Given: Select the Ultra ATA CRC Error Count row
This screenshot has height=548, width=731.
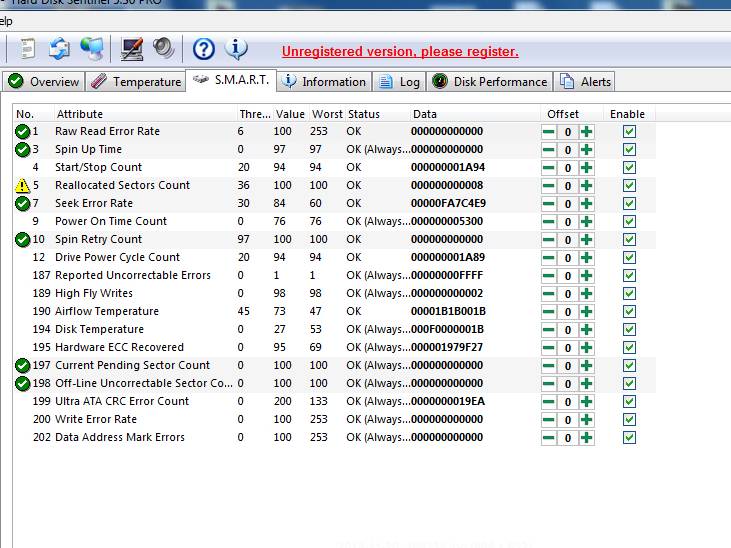Looking at the screenshot, I should pos(334,402).
